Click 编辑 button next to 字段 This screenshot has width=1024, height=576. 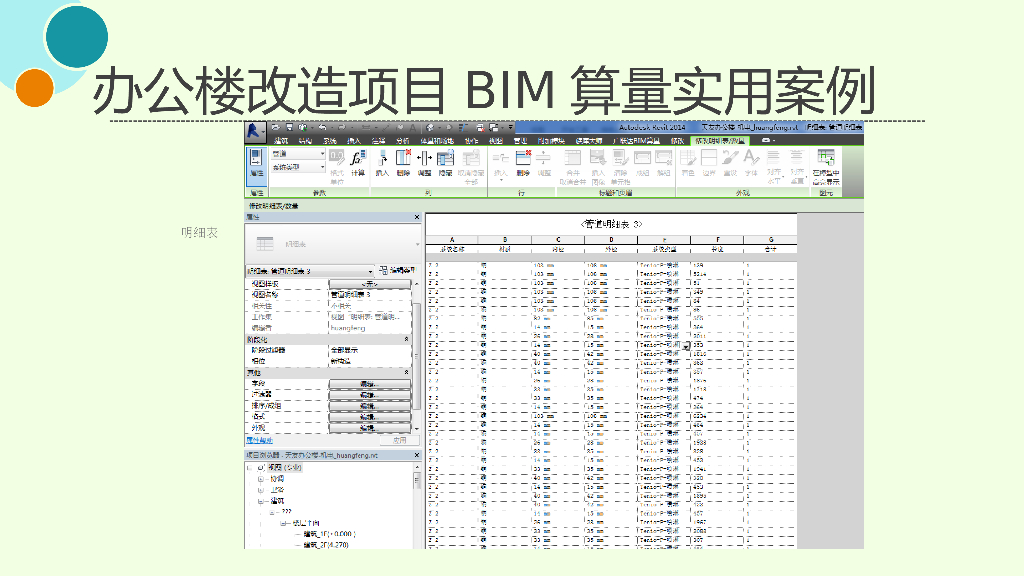tap(370, 384)
